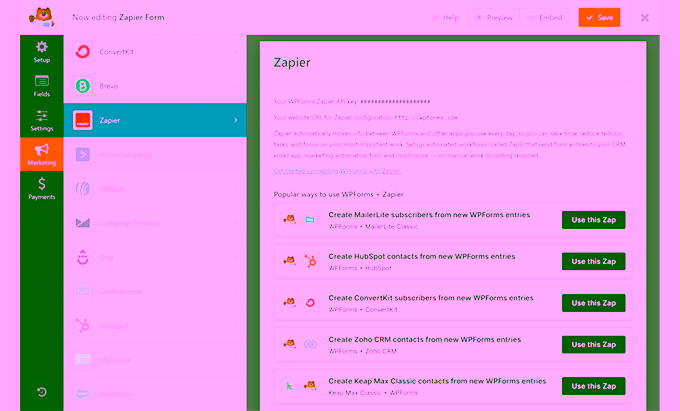Click the Campaign Monitor logo icon
680x411 pixels.
click(x=82, y=223)
